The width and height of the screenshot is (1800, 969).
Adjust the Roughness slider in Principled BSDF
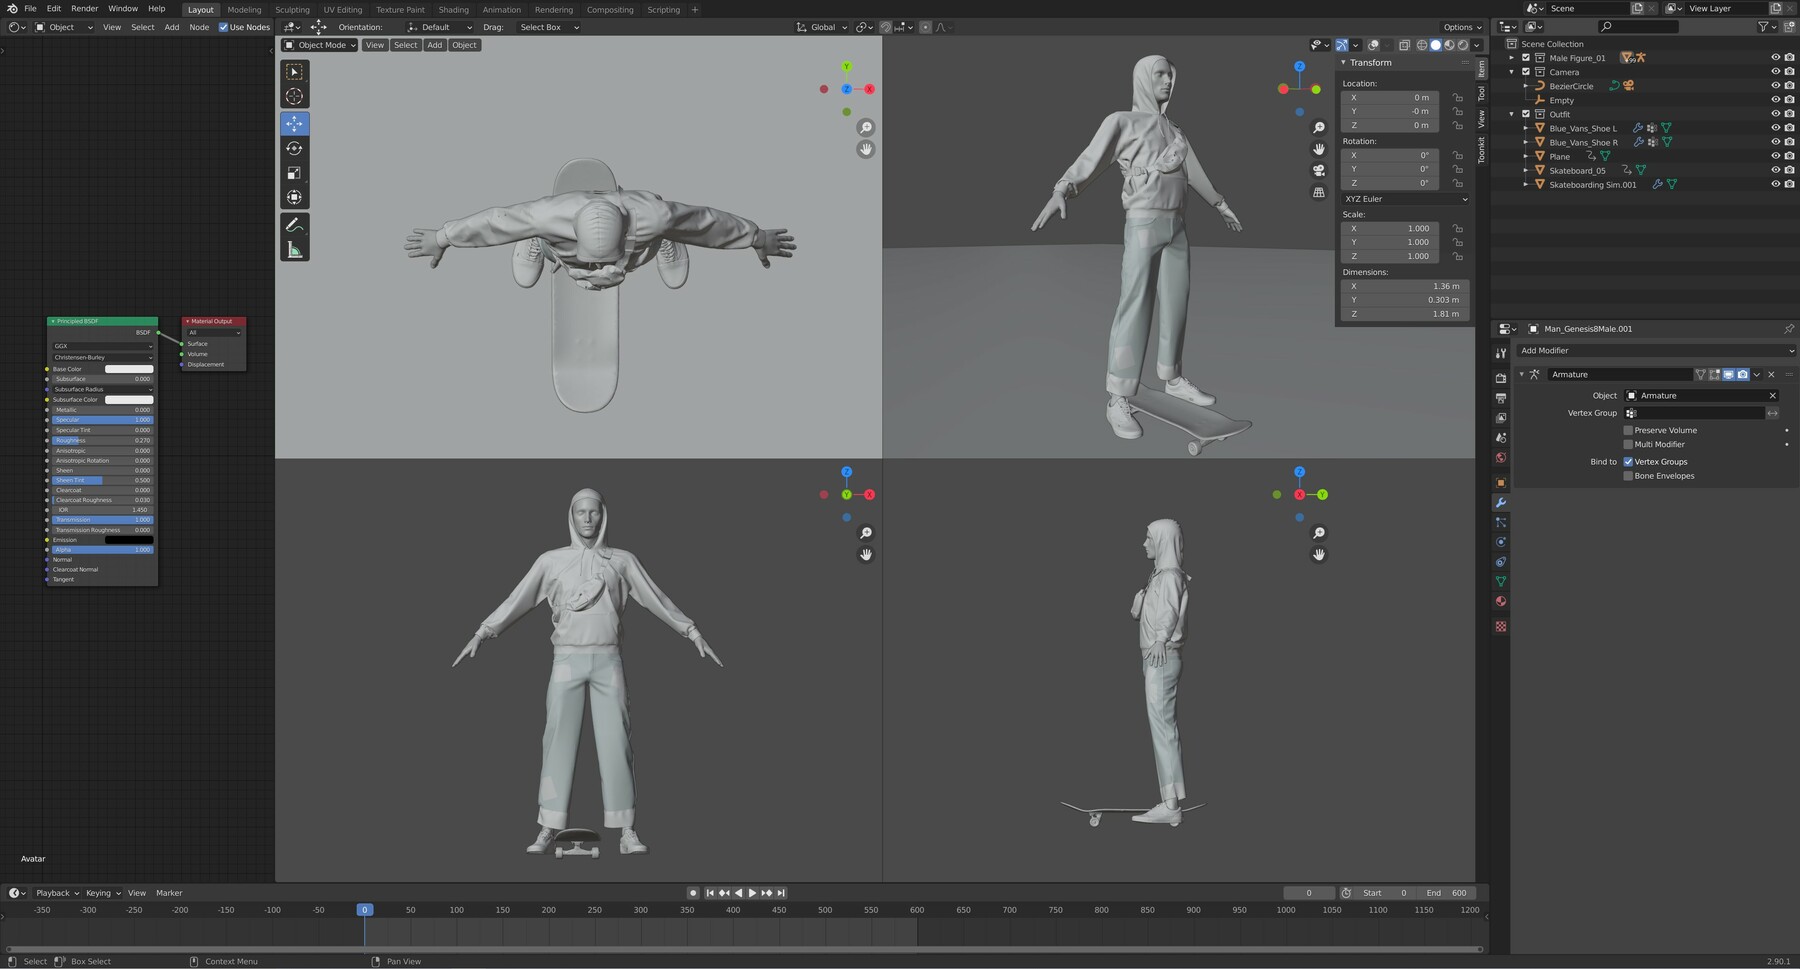click(x=102, y=440)
